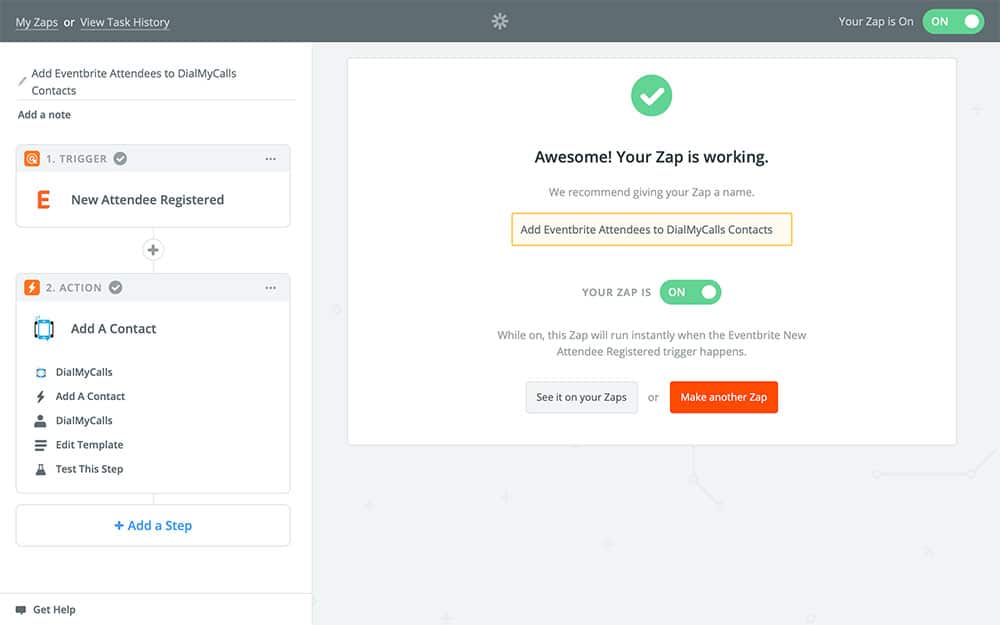The width and height of the screenshot is (1000, 625).
Task: Turn off the Zap toggle in header
Action: coord(953,21)
